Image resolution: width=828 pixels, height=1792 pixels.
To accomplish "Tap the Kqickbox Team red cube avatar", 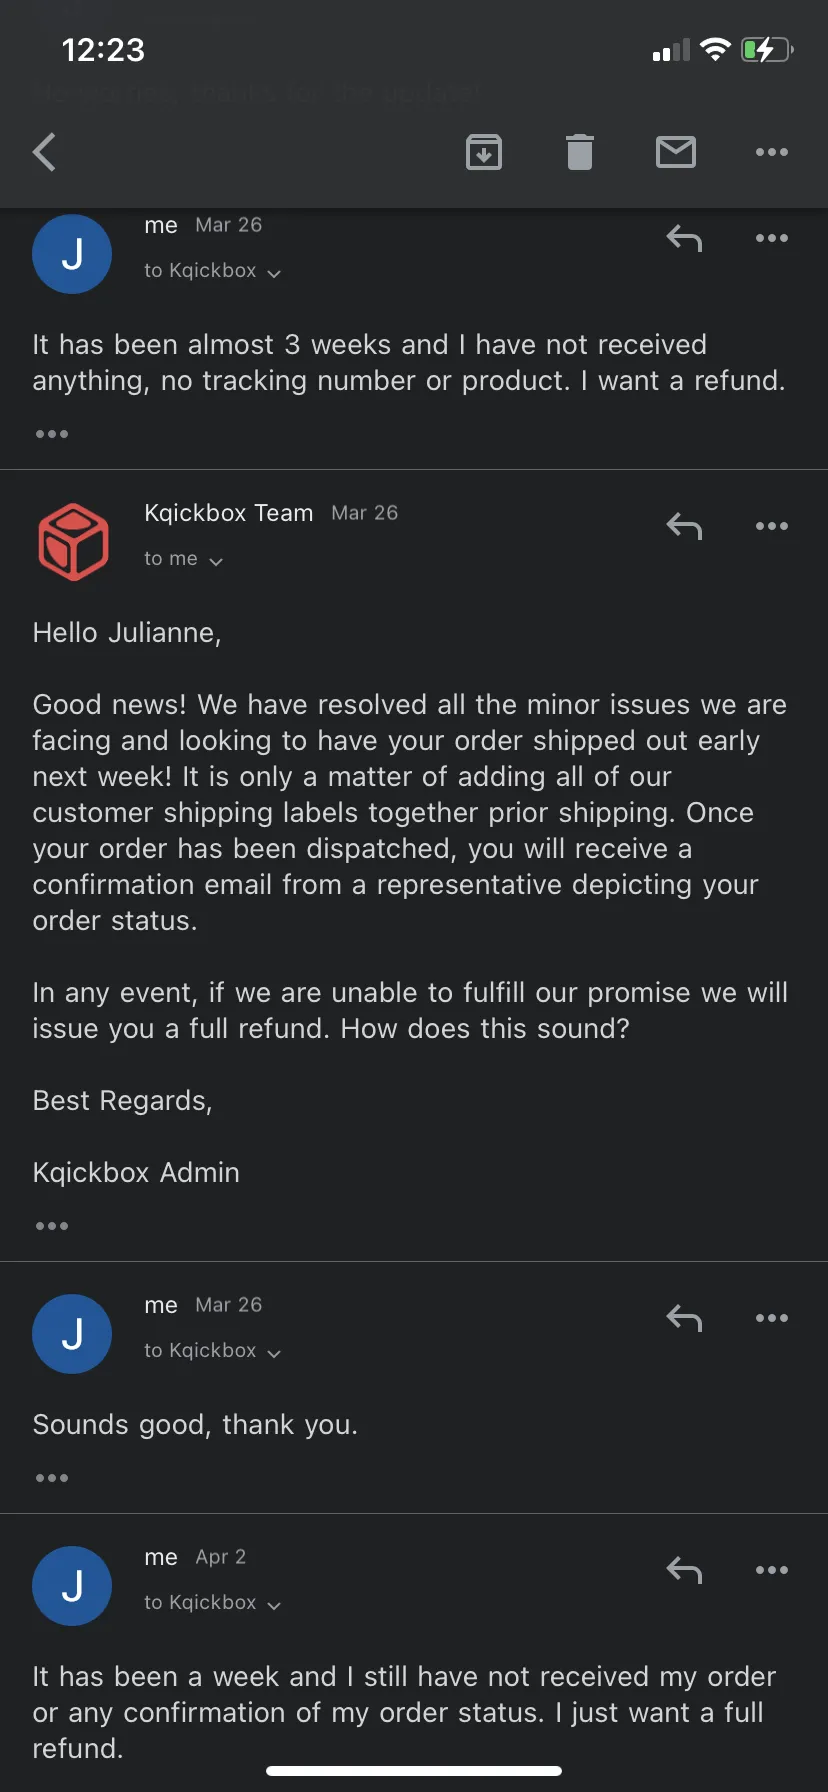I will tap(72, 542).
